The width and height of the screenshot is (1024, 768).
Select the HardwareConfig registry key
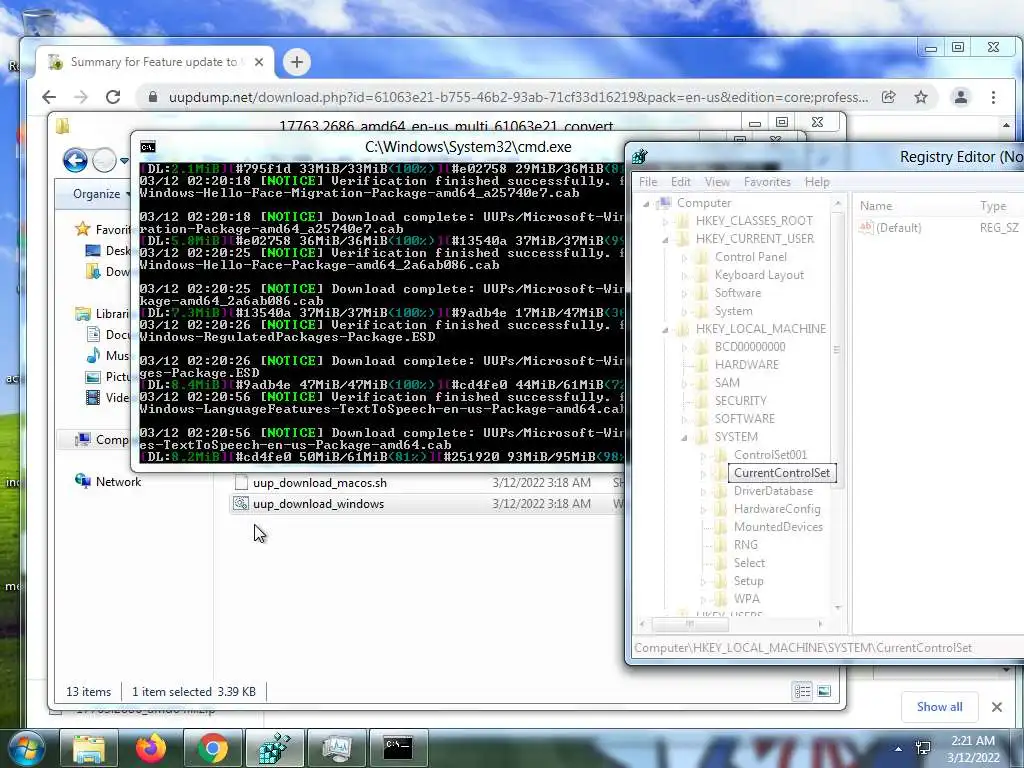point(777,509)
